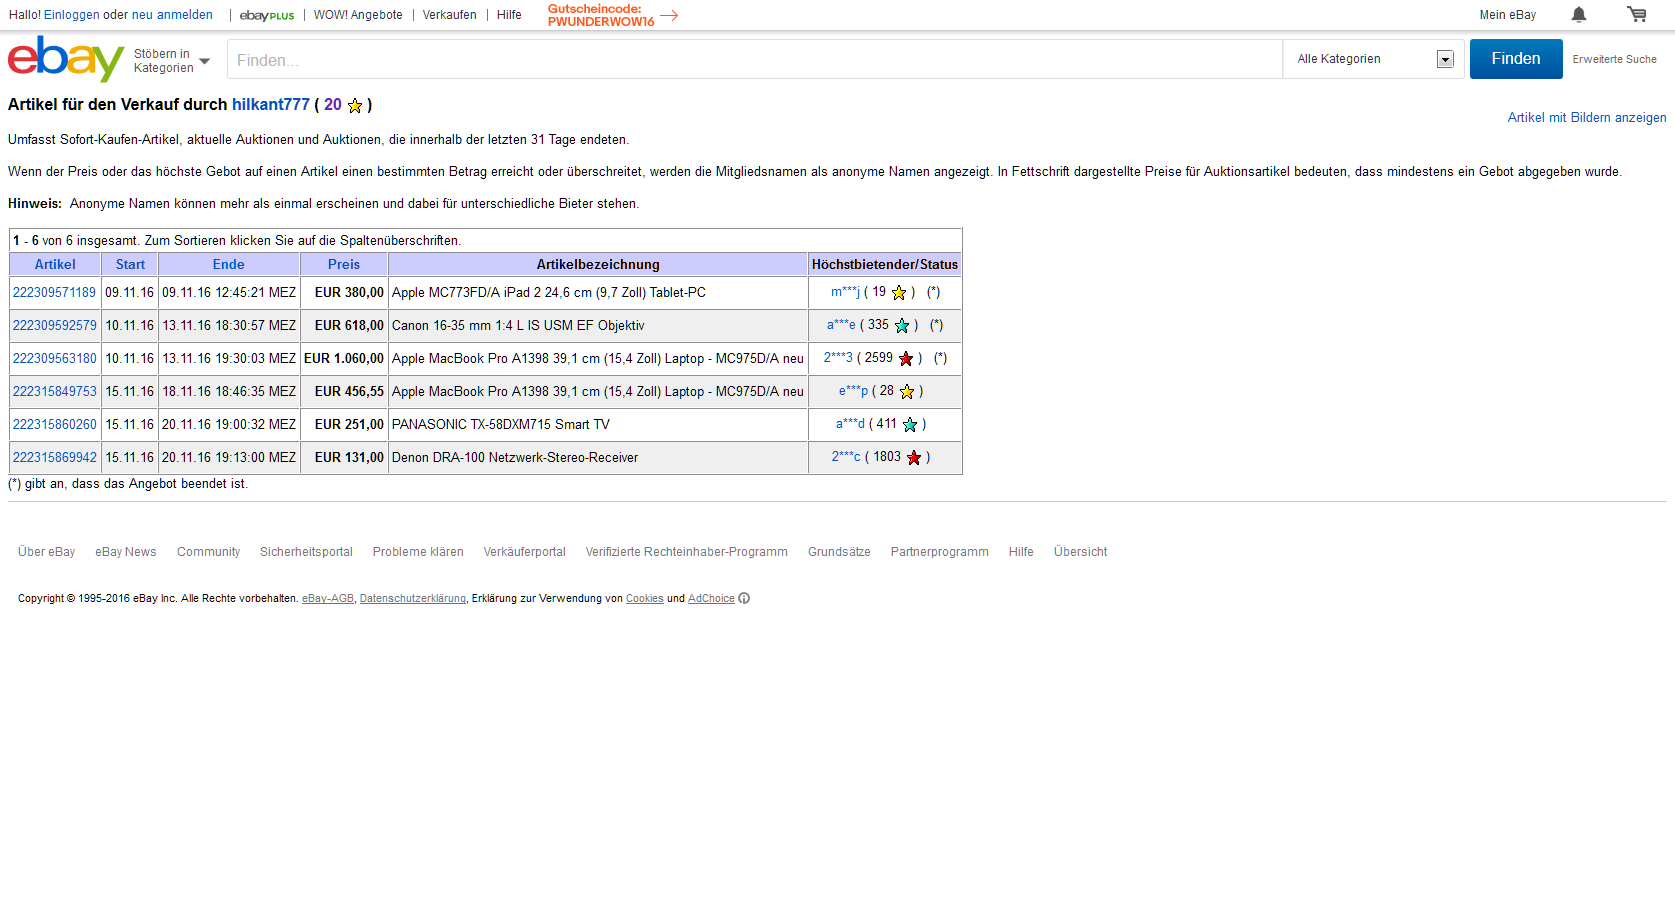
Task: Open Community footer link
Action: point(208,552)
